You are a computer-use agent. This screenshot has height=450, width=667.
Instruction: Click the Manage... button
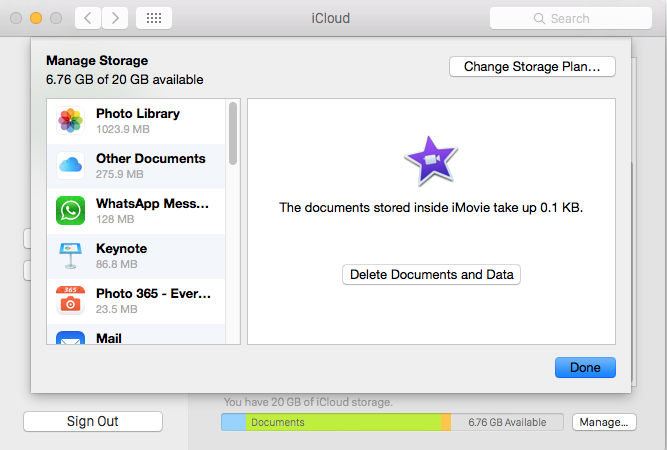[x=604, y=422]
